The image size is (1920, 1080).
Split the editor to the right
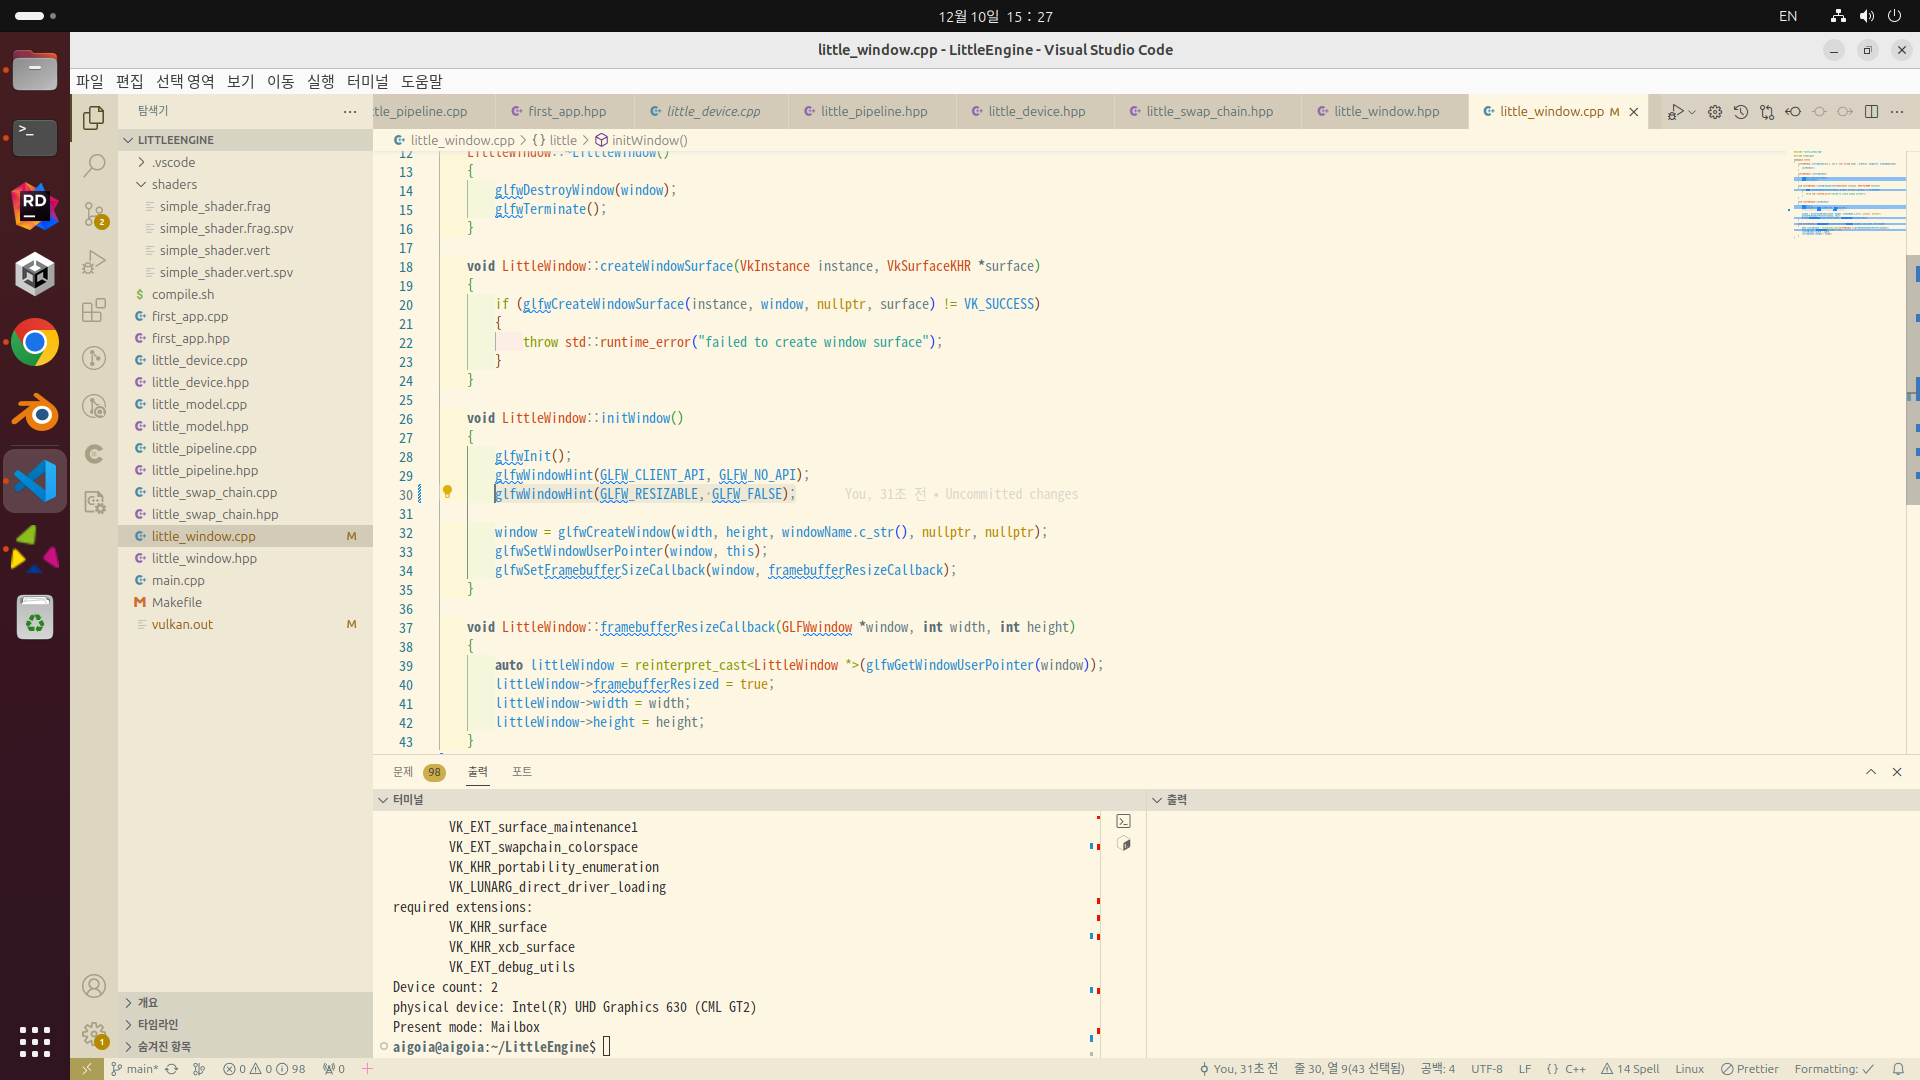1872,112
